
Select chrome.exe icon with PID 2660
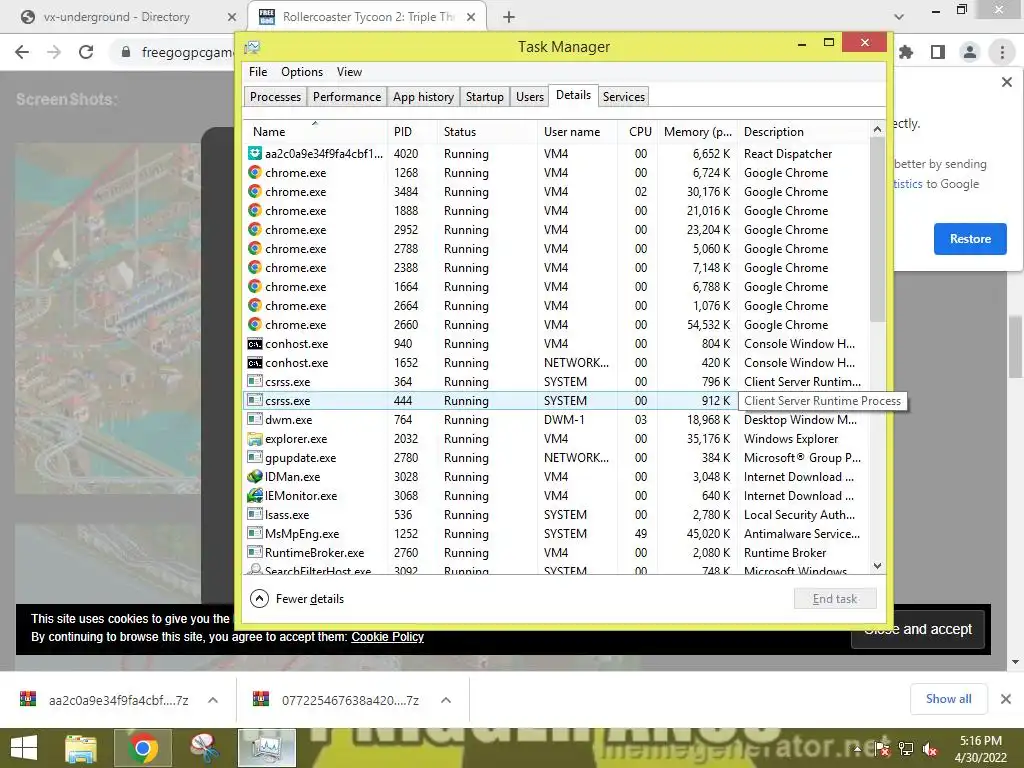coord(255,325)
